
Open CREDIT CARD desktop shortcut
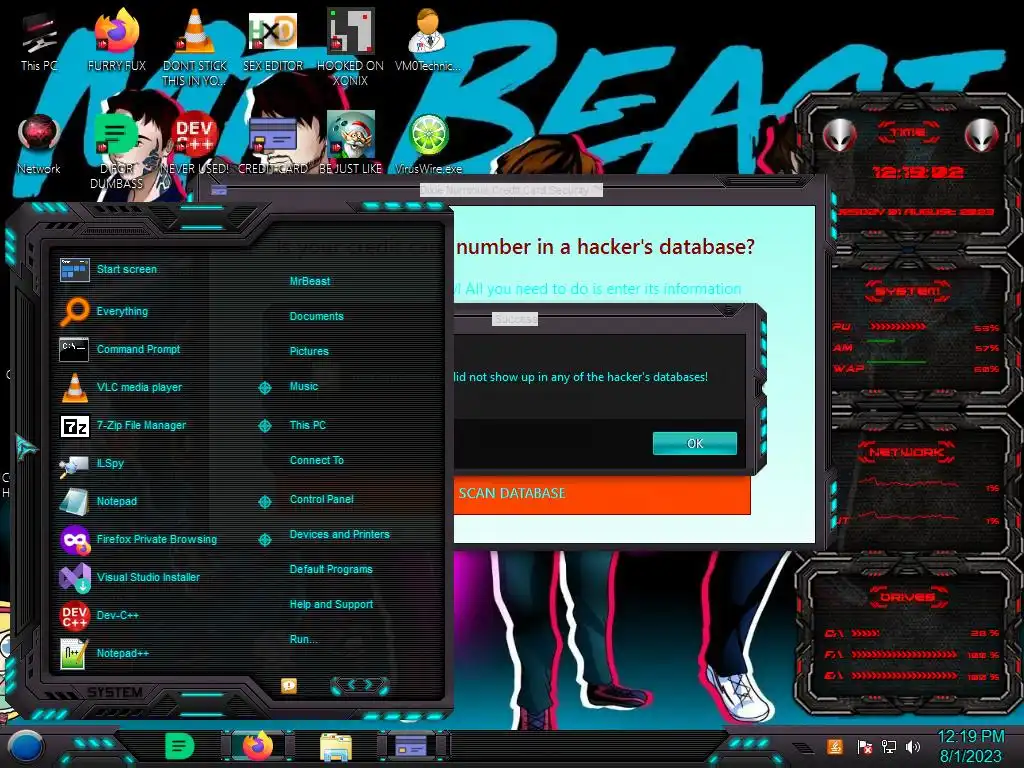[273, 144]
